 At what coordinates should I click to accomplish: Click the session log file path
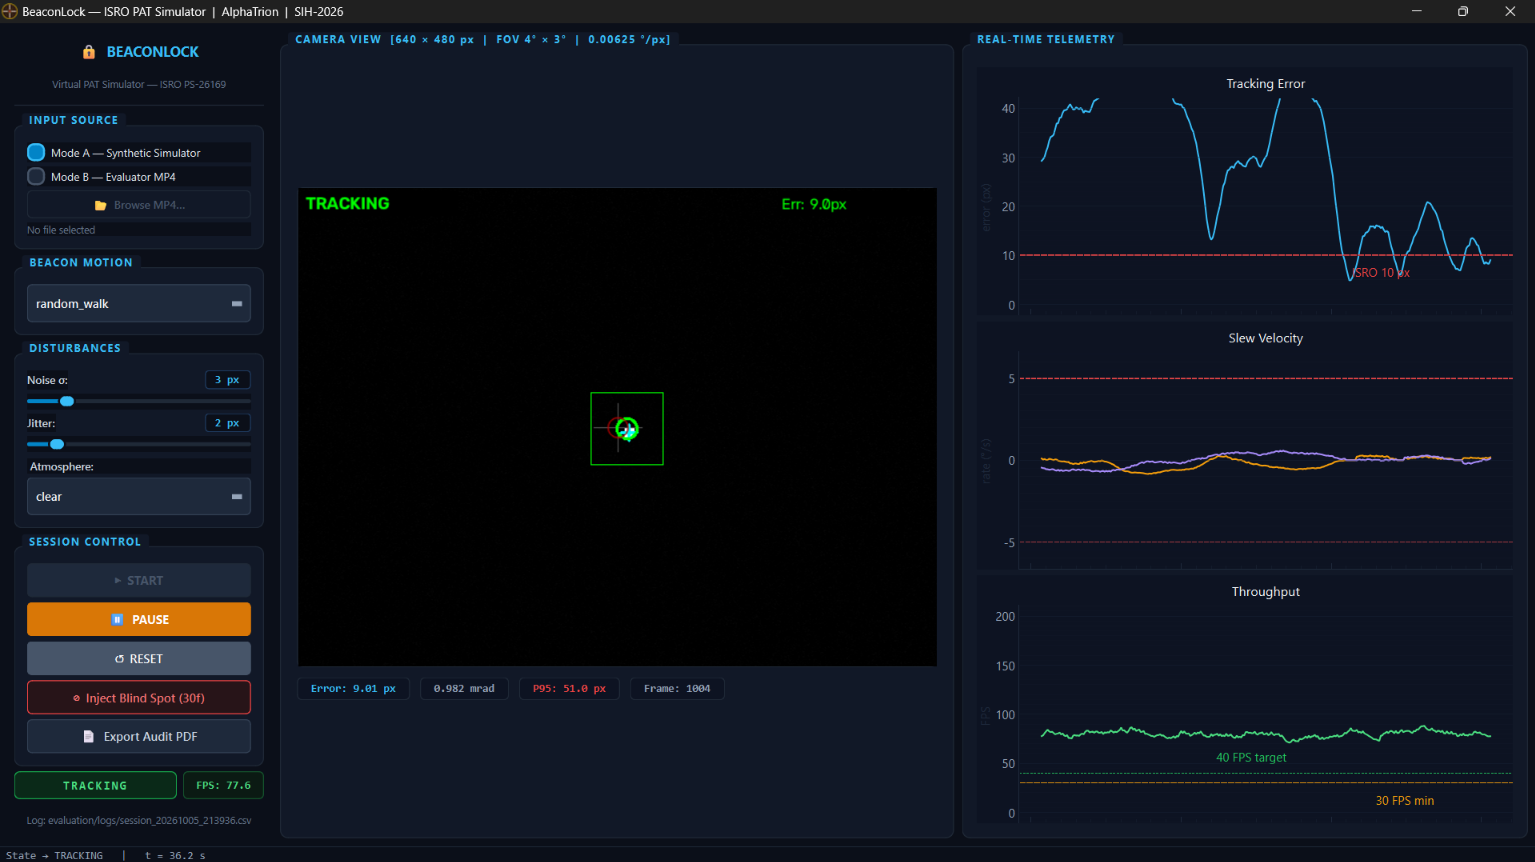click(139, 820)
